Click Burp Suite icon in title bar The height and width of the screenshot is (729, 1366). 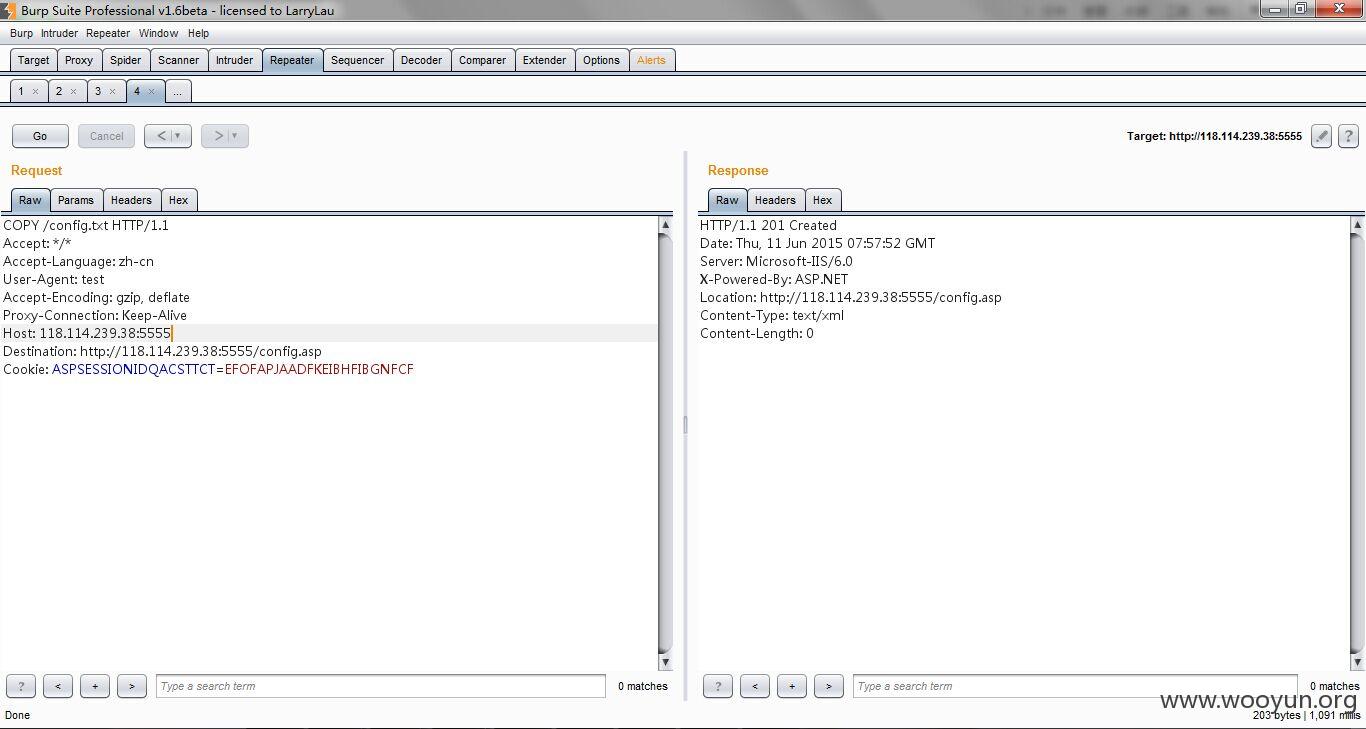pyautogui.click(x=8, y=10)
